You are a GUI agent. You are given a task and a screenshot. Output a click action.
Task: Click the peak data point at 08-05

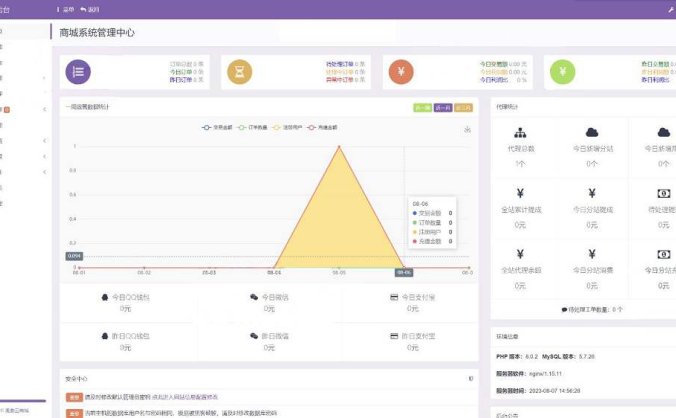339,147
